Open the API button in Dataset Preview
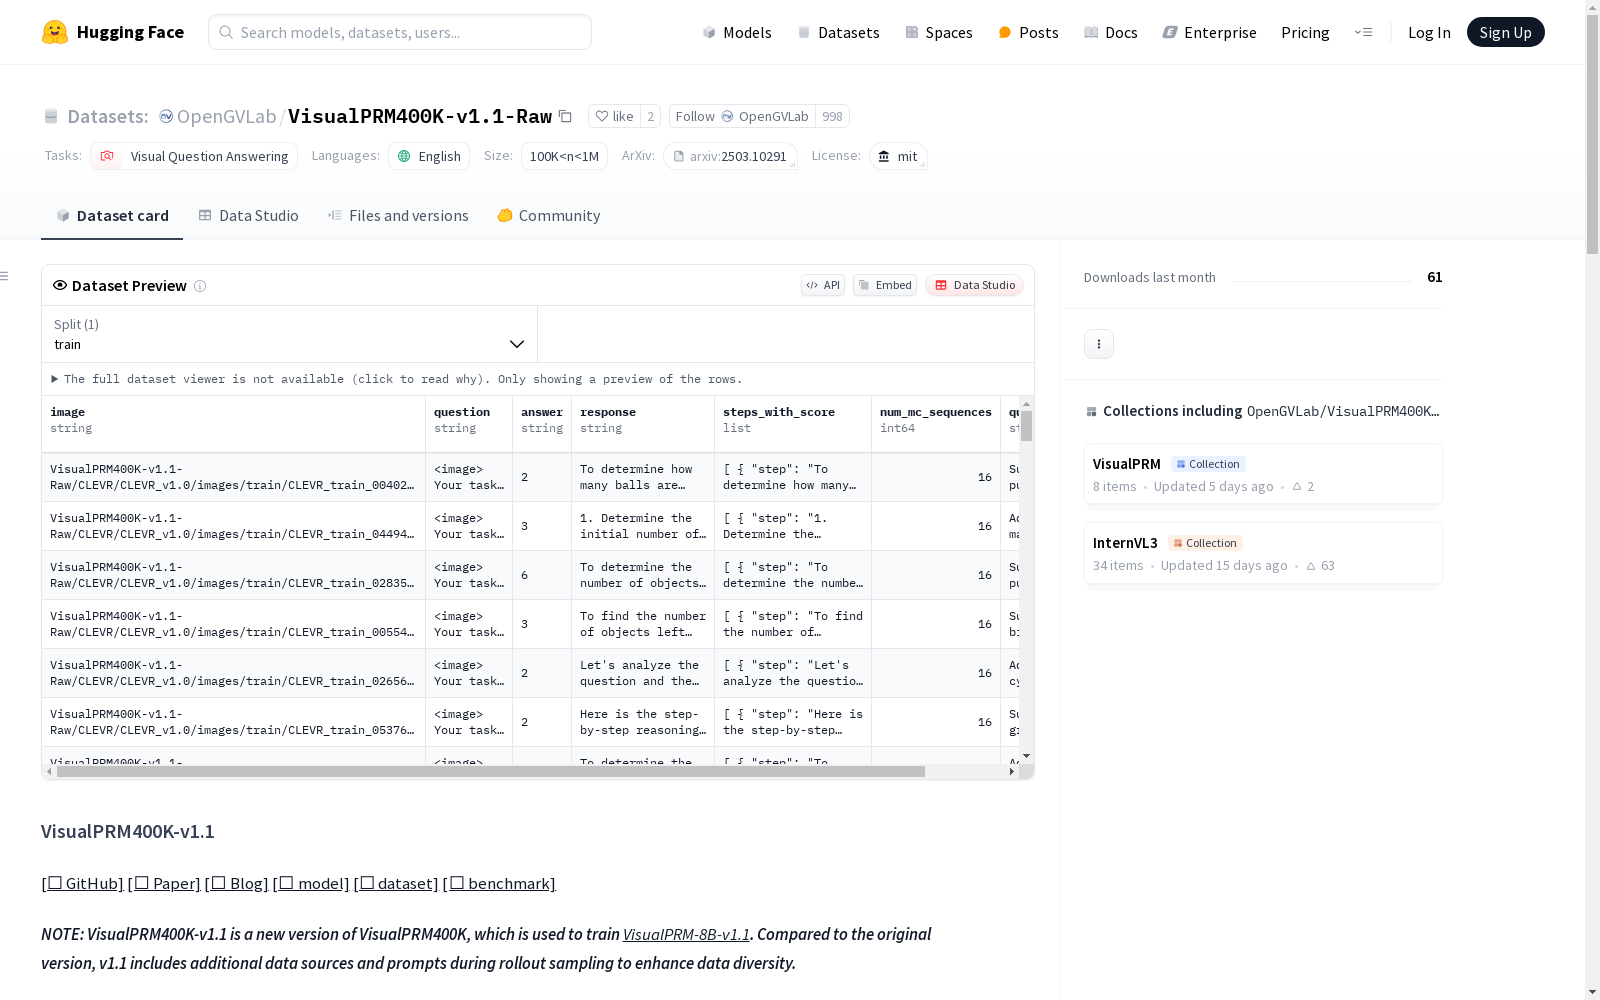This screenshot has height=1000, width=1600. [x=823, y=285]
